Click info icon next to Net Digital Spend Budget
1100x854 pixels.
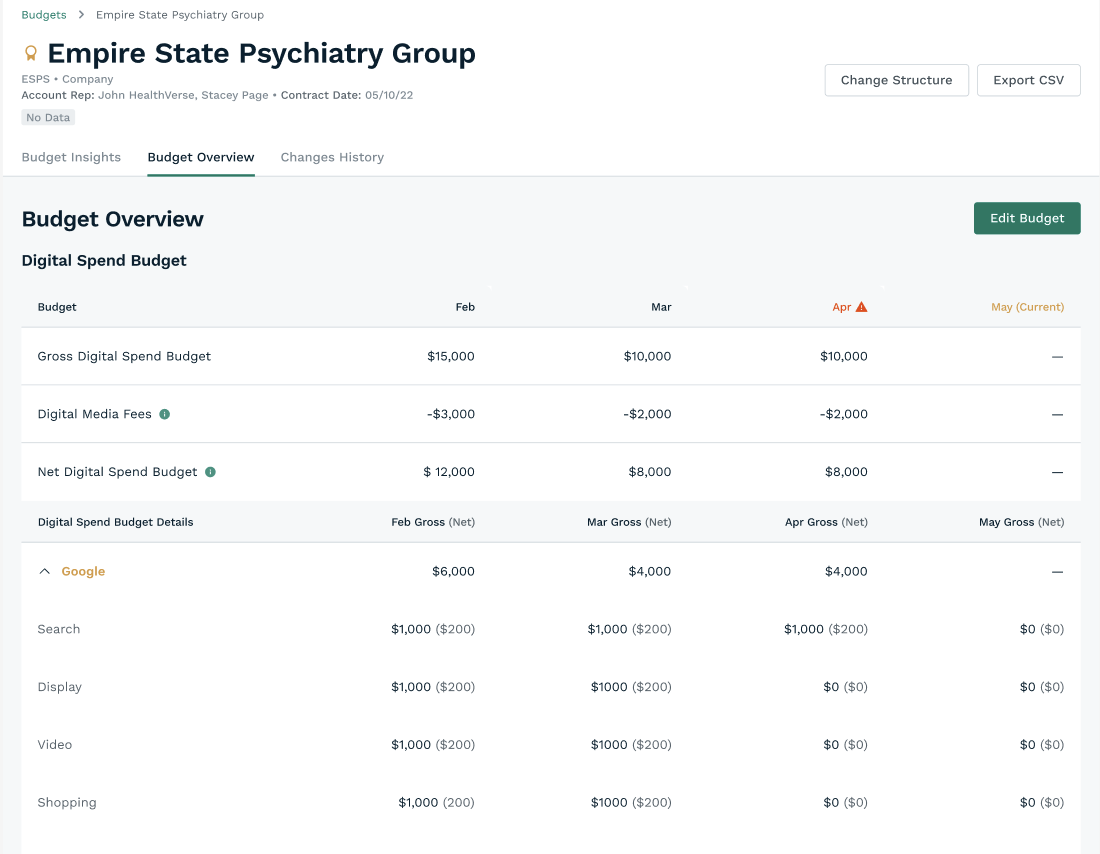(210, 472)
